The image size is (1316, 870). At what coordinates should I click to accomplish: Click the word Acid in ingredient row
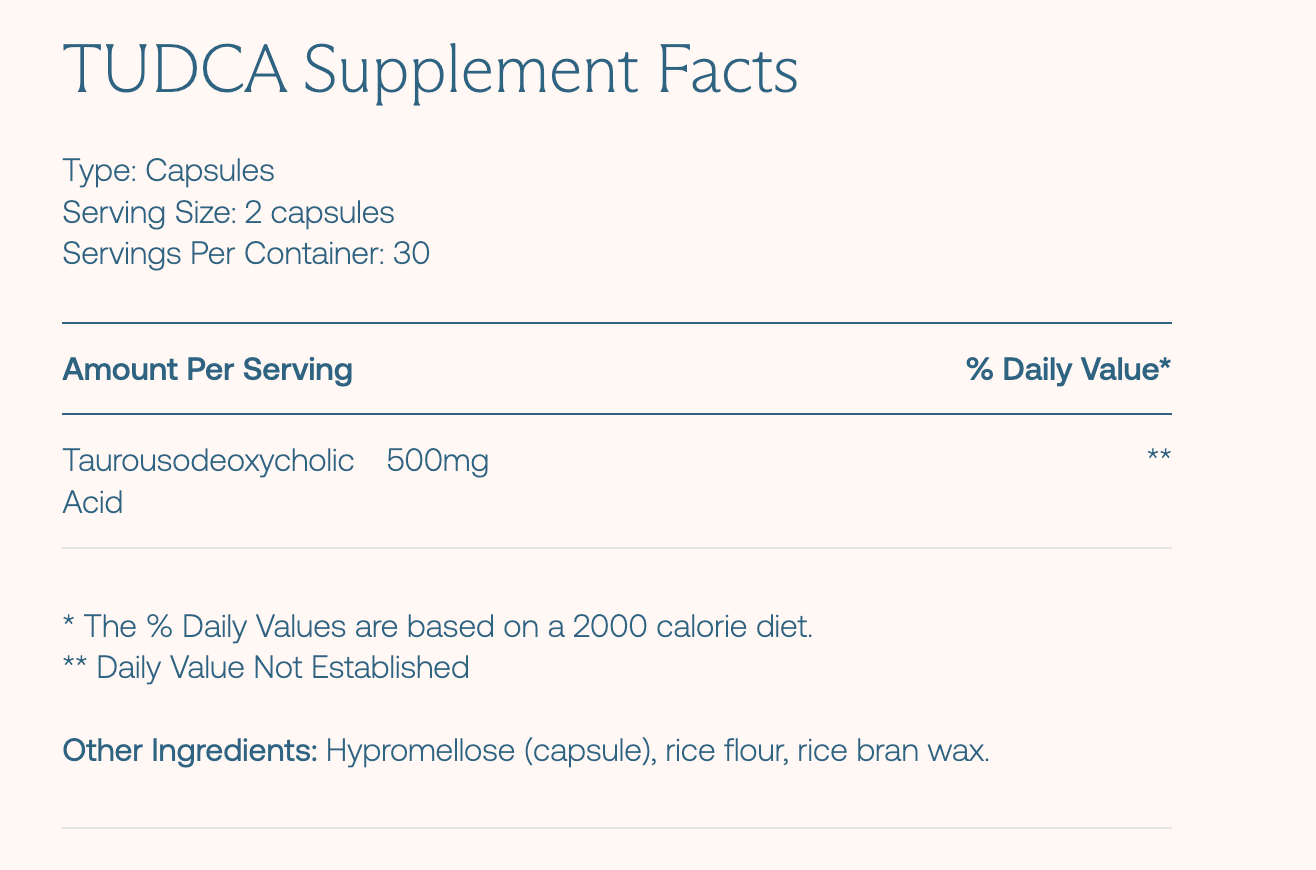pyautogui.click(x=92, y=502)
